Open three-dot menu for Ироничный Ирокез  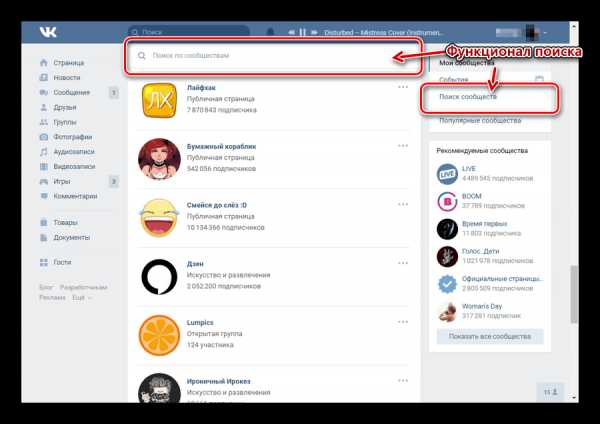click(x=403, y=381)
